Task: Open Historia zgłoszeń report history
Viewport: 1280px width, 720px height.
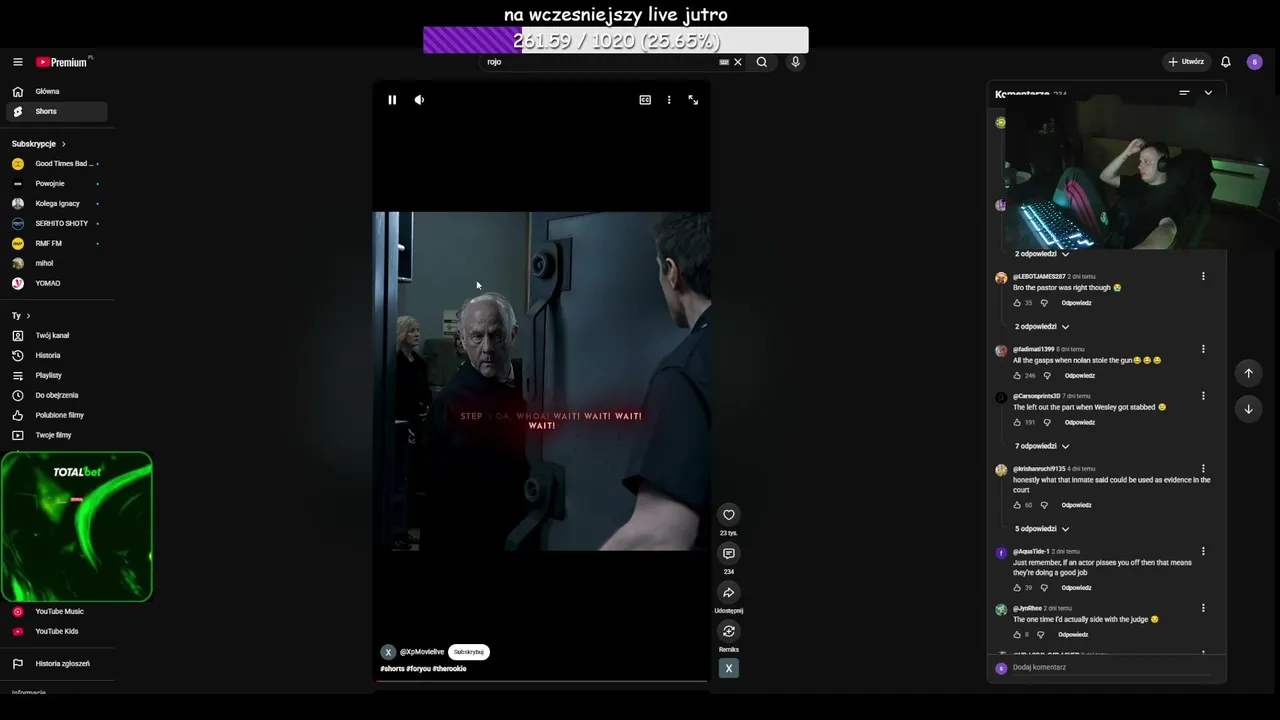Action: pyautogui.click(x=56, y=664)
